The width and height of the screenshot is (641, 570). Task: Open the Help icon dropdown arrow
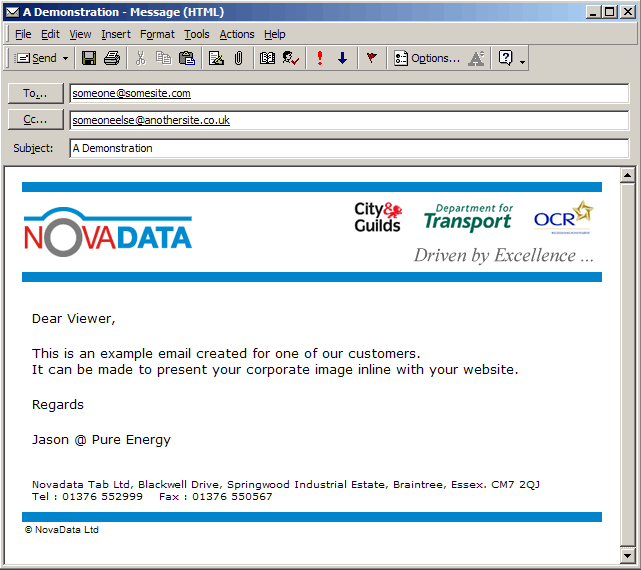click(x=521, y=59)
